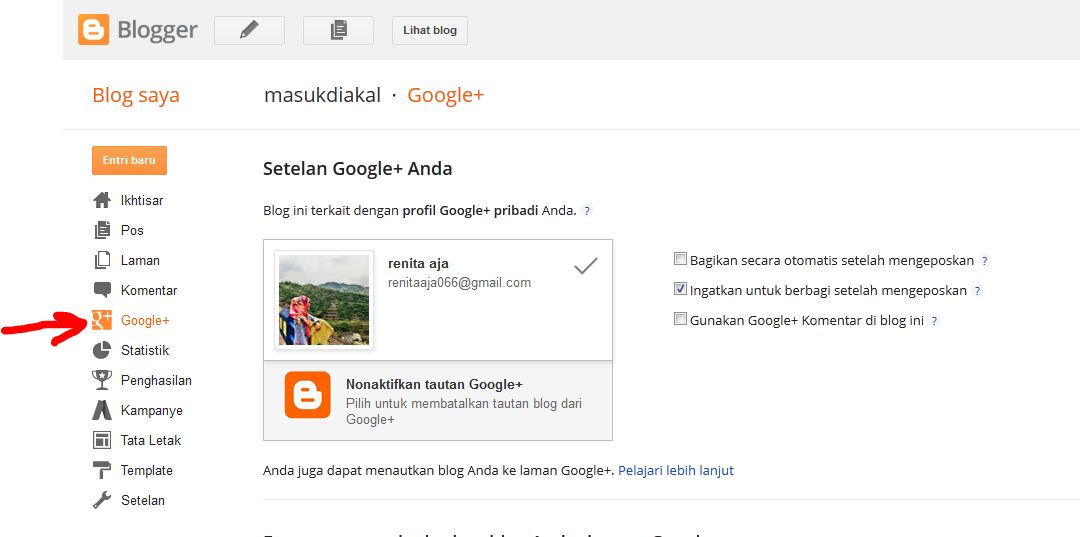Screen dimensions: 1080x537
Task: Enable Gunakan Google+ Komentar di blog ini
Action: pyautogui.click(x=681, y=319)
